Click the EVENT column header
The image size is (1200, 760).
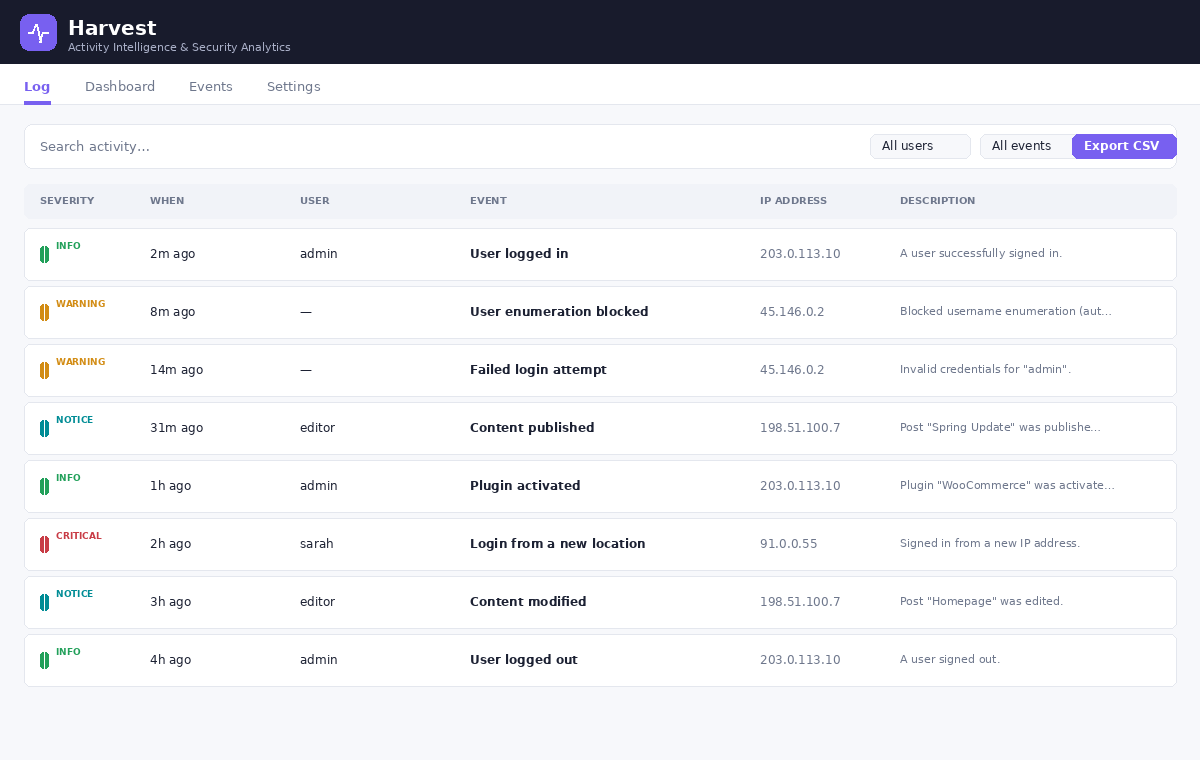point(488,201)
